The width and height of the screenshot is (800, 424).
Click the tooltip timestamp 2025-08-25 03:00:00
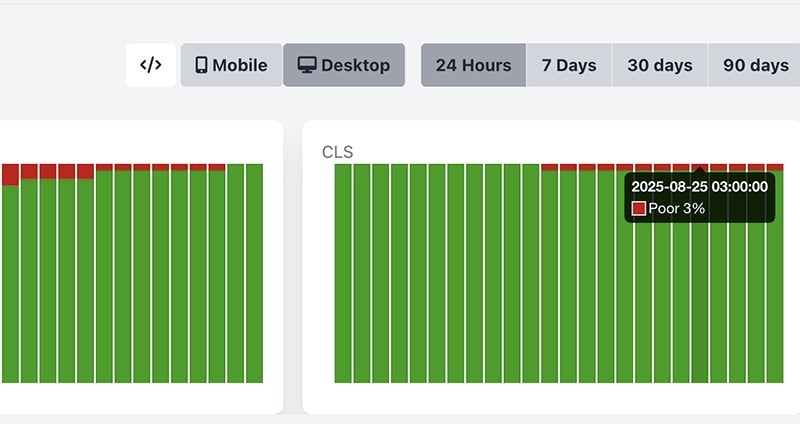(699, 187)
